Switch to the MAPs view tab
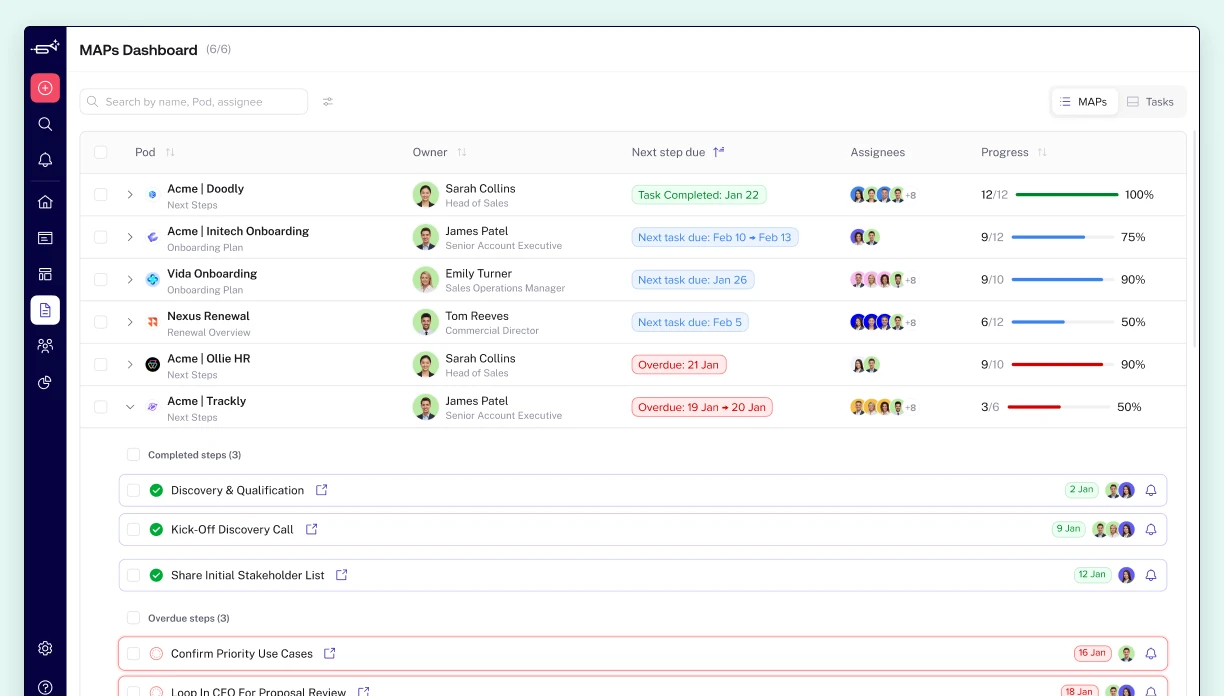1224x696 pixels. tap(1084, 102)
